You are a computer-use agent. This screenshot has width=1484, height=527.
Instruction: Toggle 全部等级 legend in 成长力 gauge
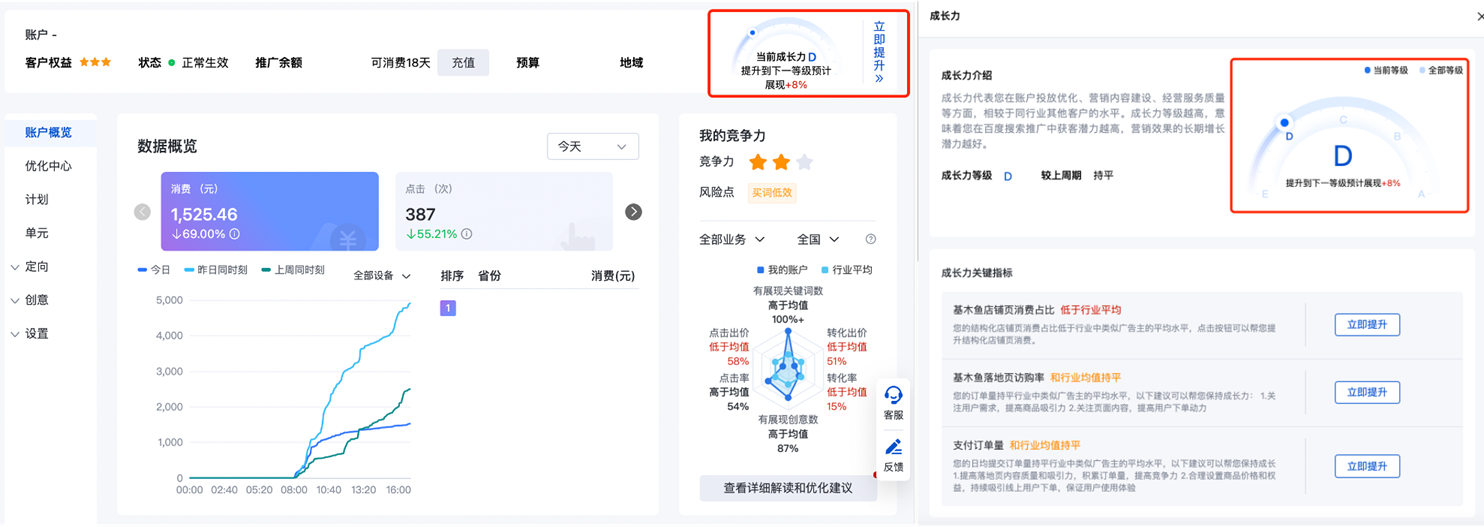click(x=1441, y=70)
